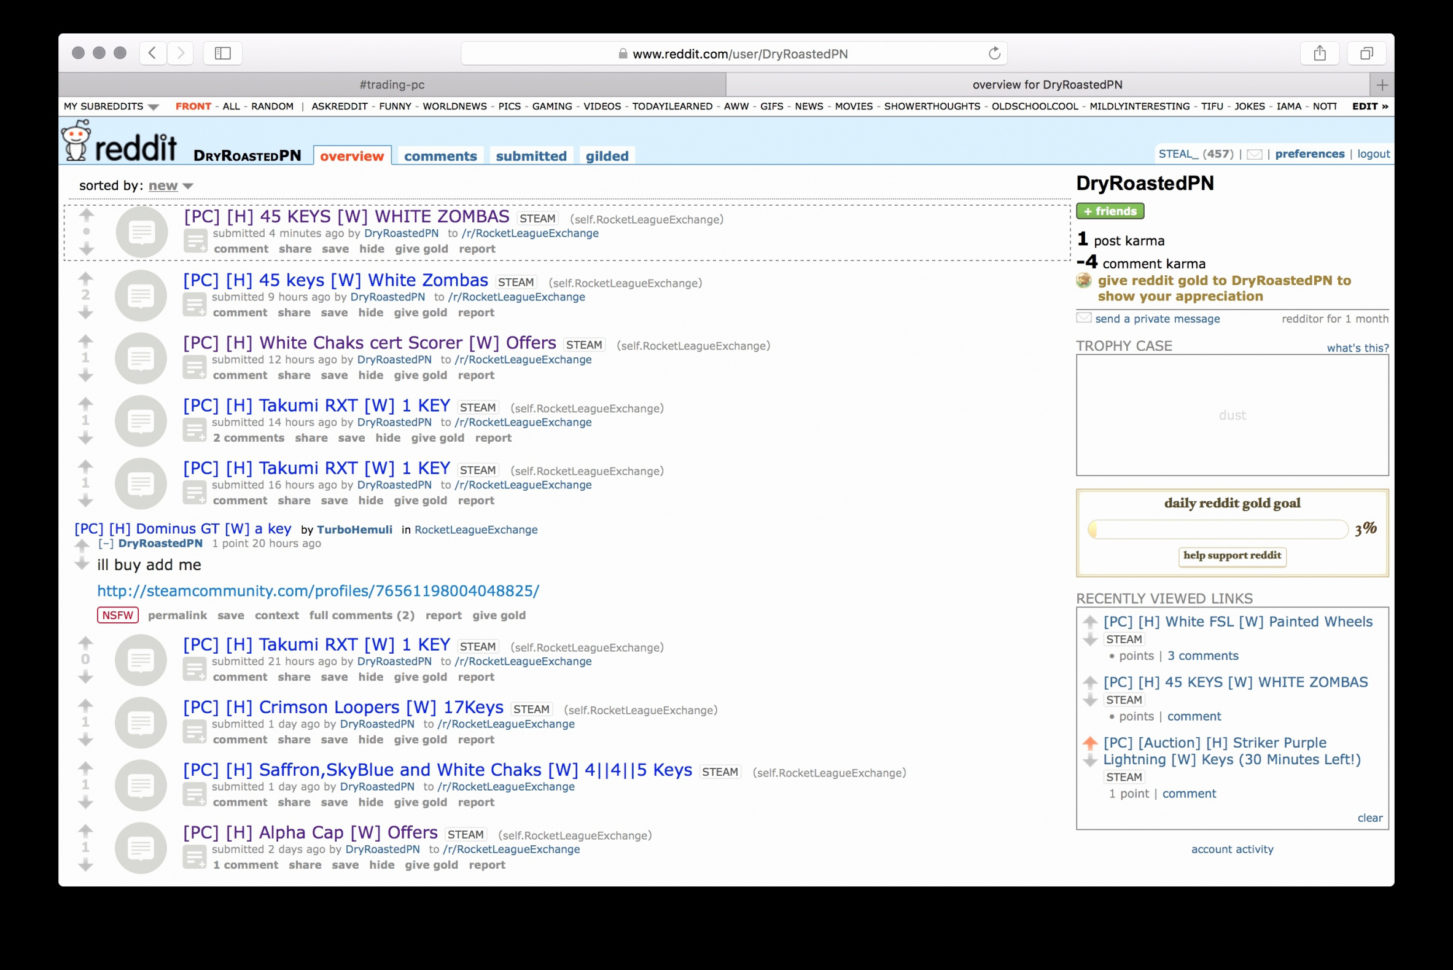Downvote the Striker Purple Lightning auction link
Screen dimensions: 1453x970
coord(1090,761)
